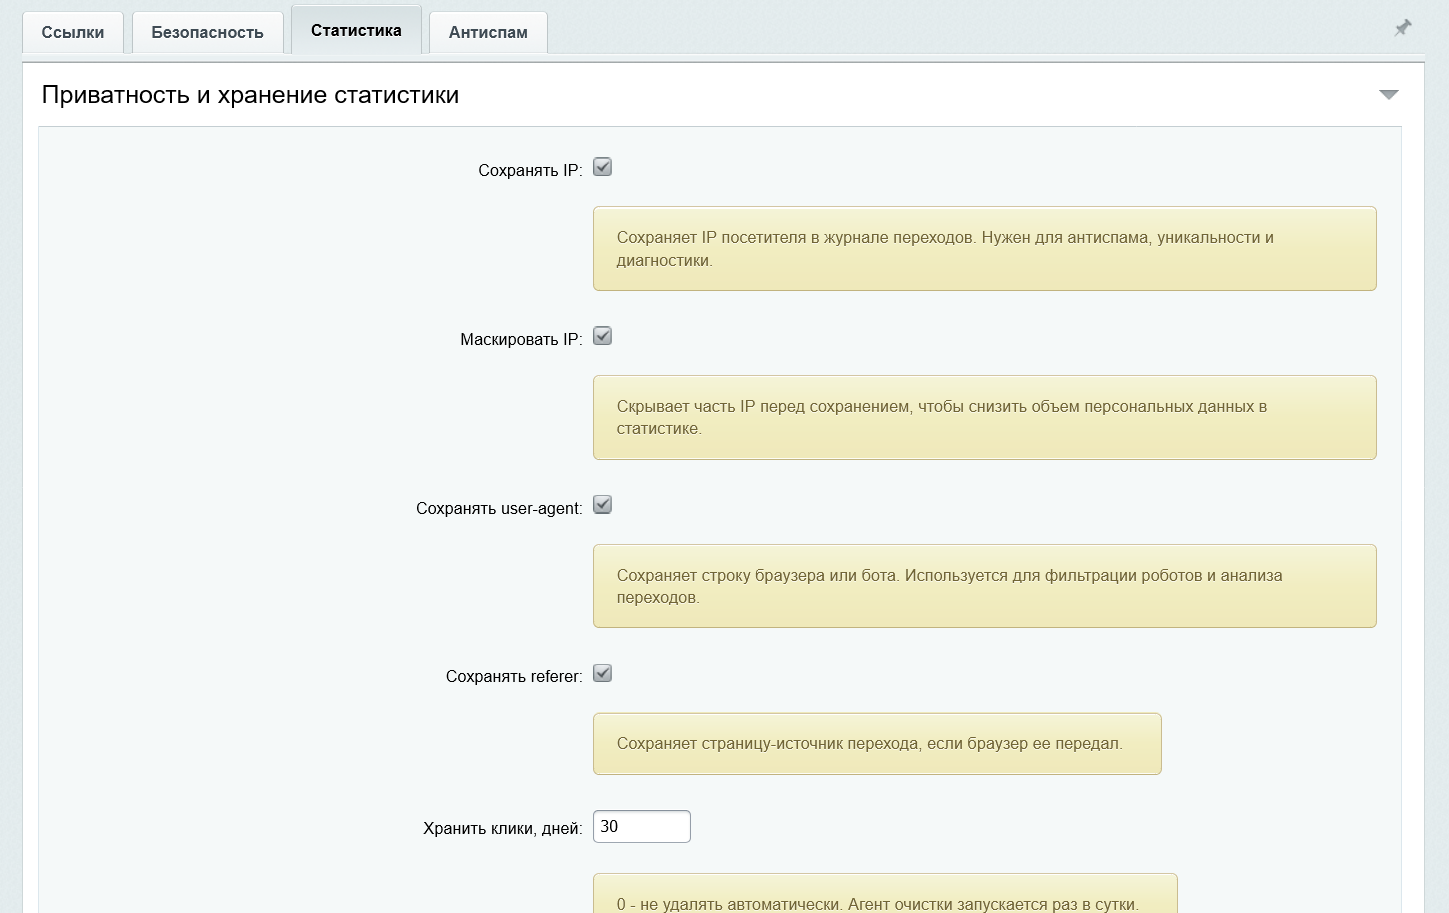Viewport: 1449px width, 913px height.
Task: Select the Статистика tab
Action: click(356, 30)
